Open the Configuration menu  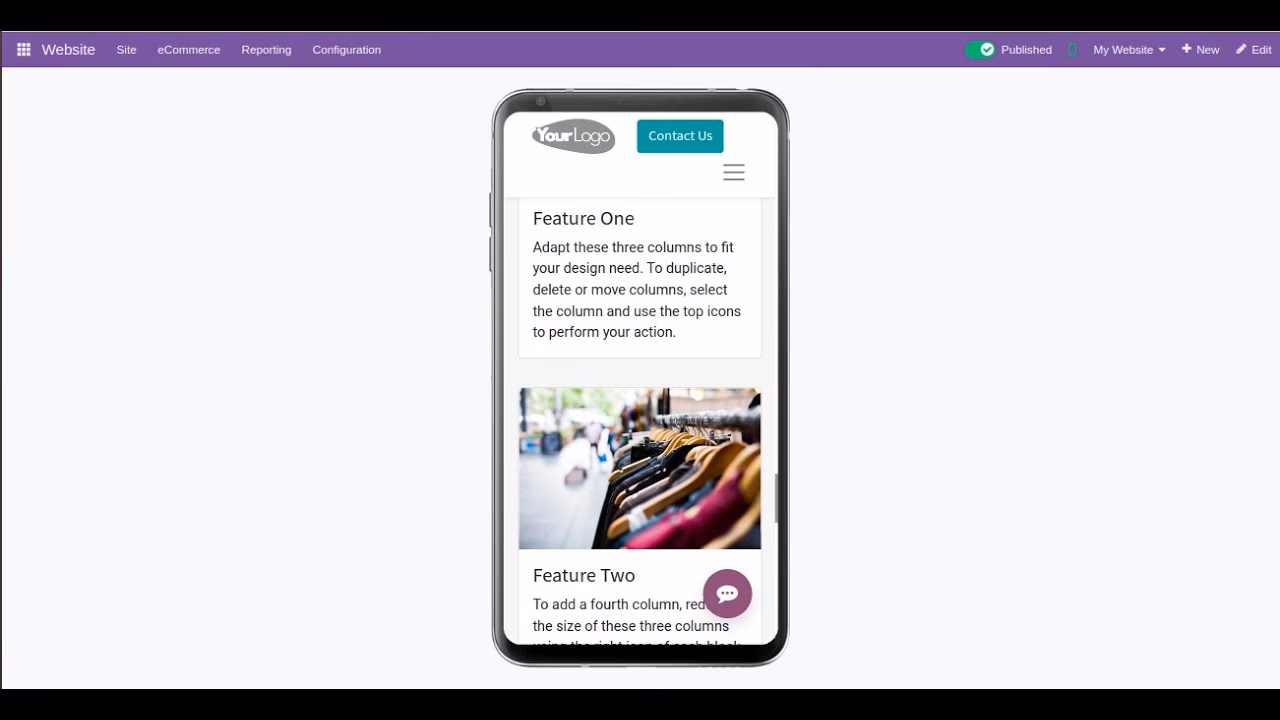(346, 49)
